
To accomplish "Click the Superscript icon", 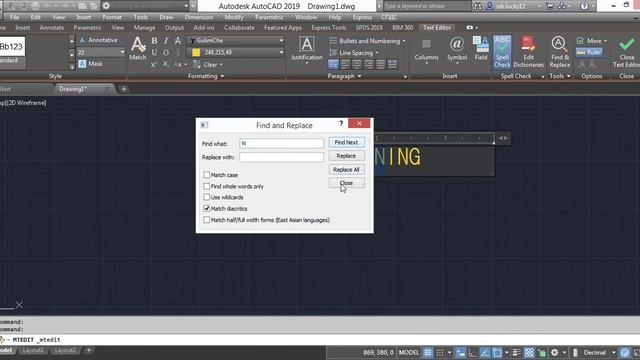I will 153,64.
